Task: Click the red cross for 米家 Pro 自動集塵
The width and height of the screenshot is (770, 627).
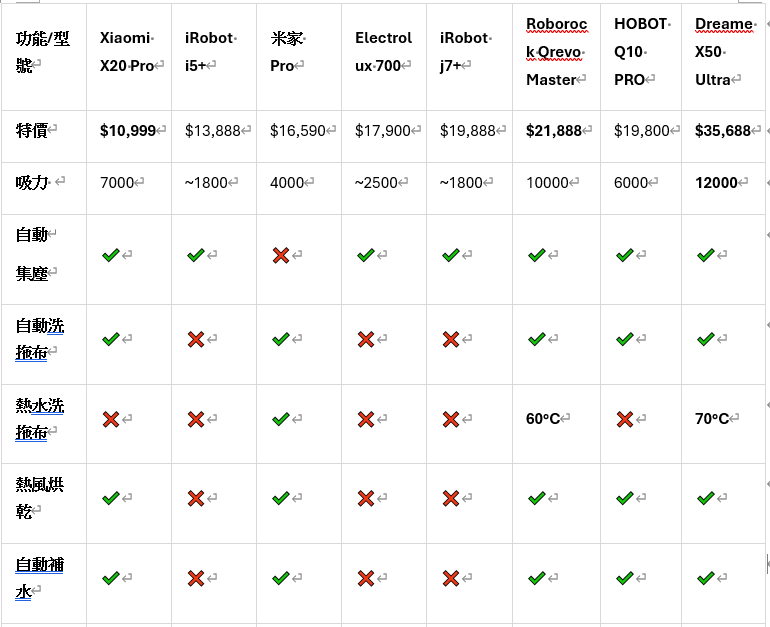Action: coord(280,255)
